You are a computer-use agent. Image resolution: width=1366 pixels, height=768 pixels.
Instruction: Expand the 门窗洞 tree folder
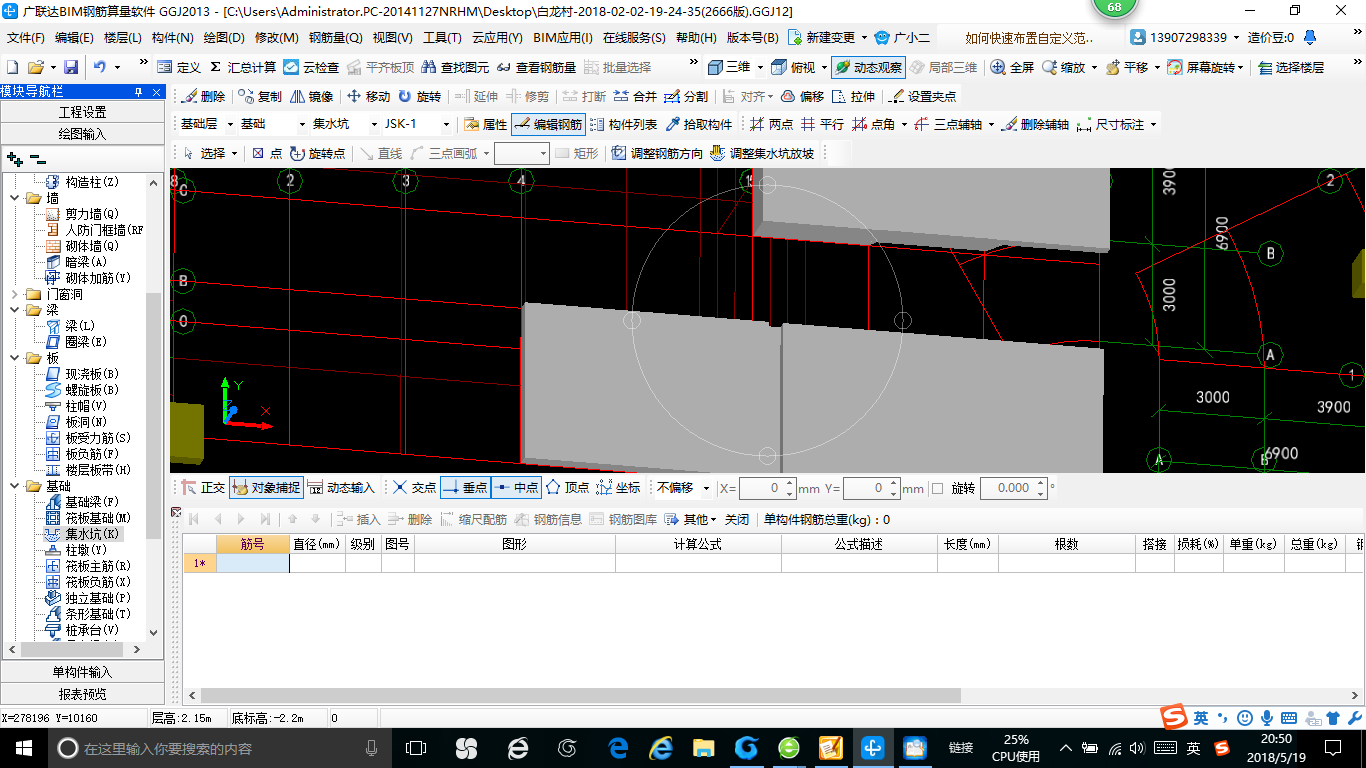(x=14, y=294)
